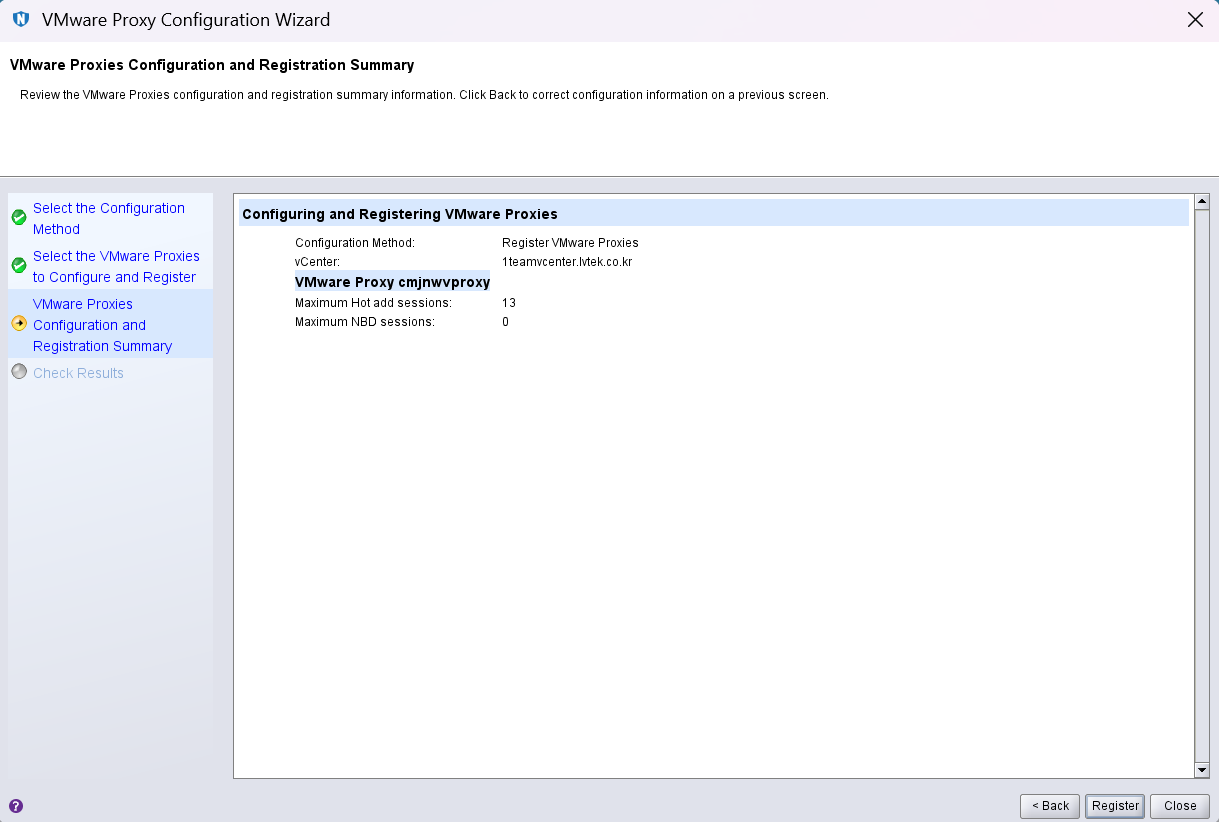Screen dimensions: 1219x822
Task: Click yellow arrow icon beside Registration Summary step
Action: coord(19,324)
